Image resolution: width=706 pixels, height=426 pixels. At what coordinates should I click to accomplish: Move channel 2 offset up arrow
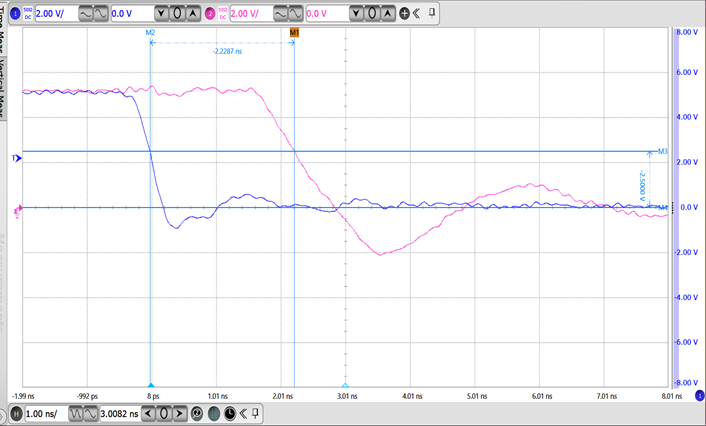tap(388, 14)
